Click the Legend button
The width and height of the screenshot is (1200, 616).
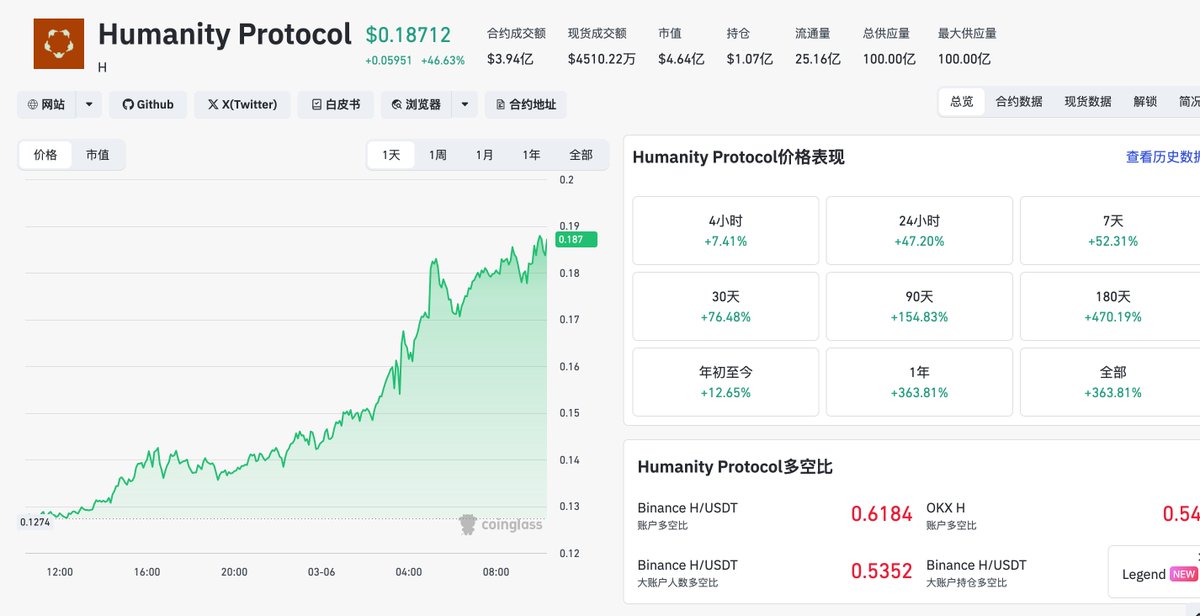point(1143,573)
